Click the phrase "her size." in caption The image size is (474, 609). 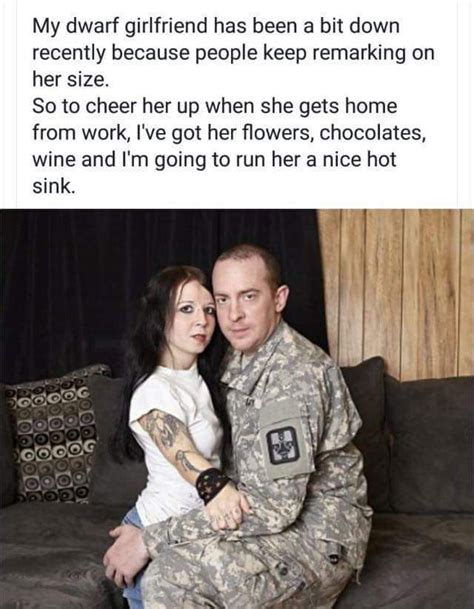(68, 80)
